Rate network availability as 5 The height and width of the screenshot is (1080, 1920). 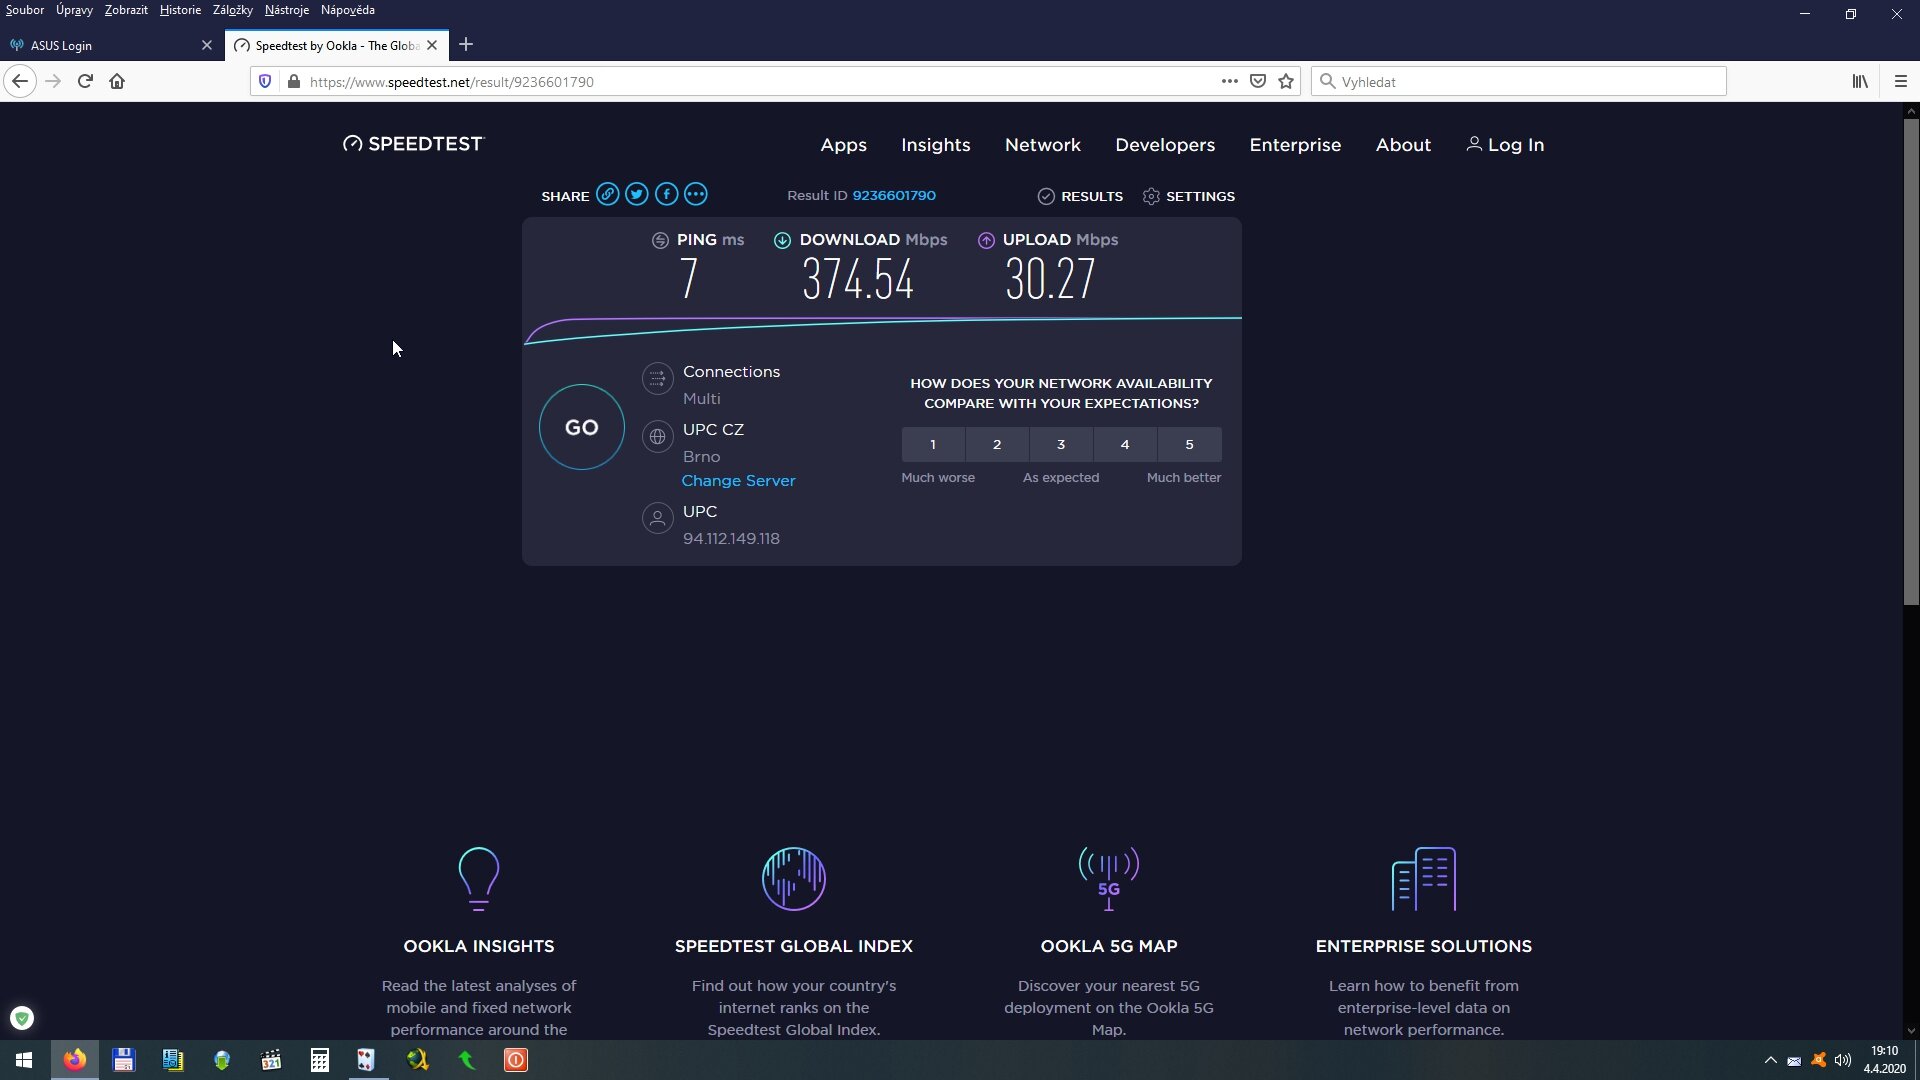click(x=1189, y=445)
